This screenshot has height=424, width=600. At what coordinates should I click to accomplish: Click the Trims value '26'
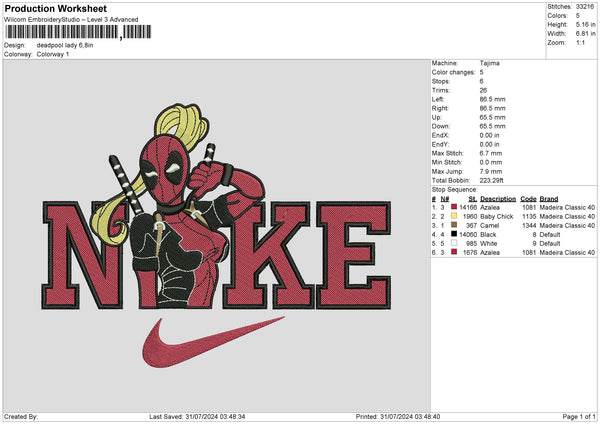point(483,90)
